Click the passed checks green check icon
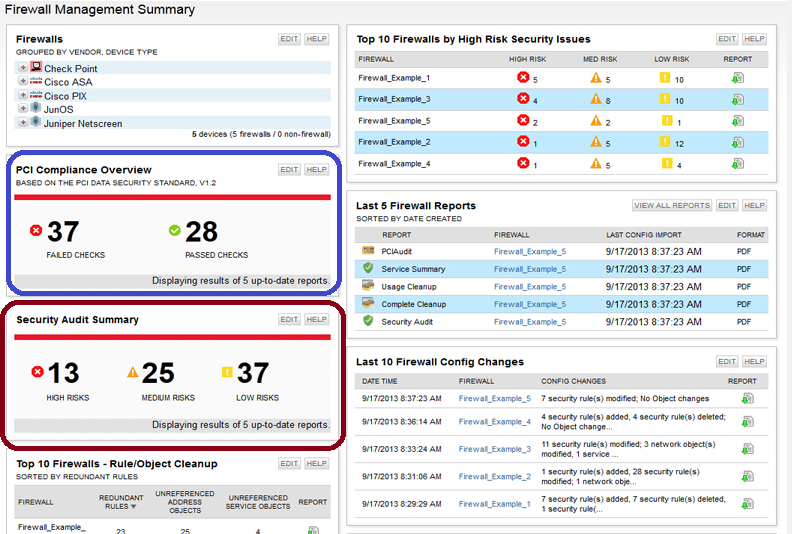 click(x=175, y=230)
